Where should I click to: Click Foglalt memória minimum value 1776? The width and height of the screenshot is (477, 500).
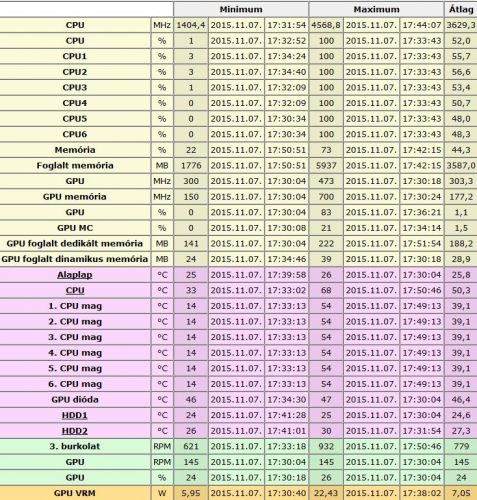pyautogui.click(x=191, y=166)
